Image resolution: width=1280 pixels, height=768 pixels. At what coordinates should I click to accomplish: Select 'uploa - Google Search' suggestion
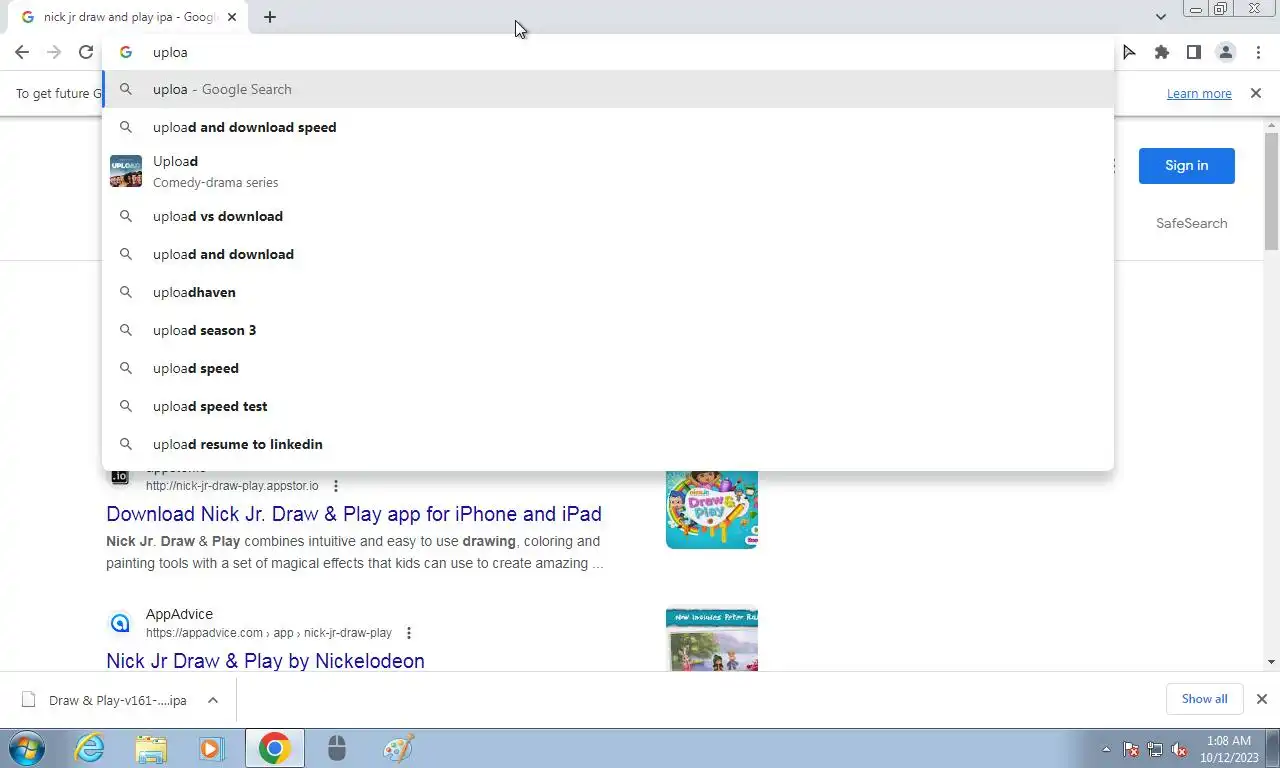point(608,89)
